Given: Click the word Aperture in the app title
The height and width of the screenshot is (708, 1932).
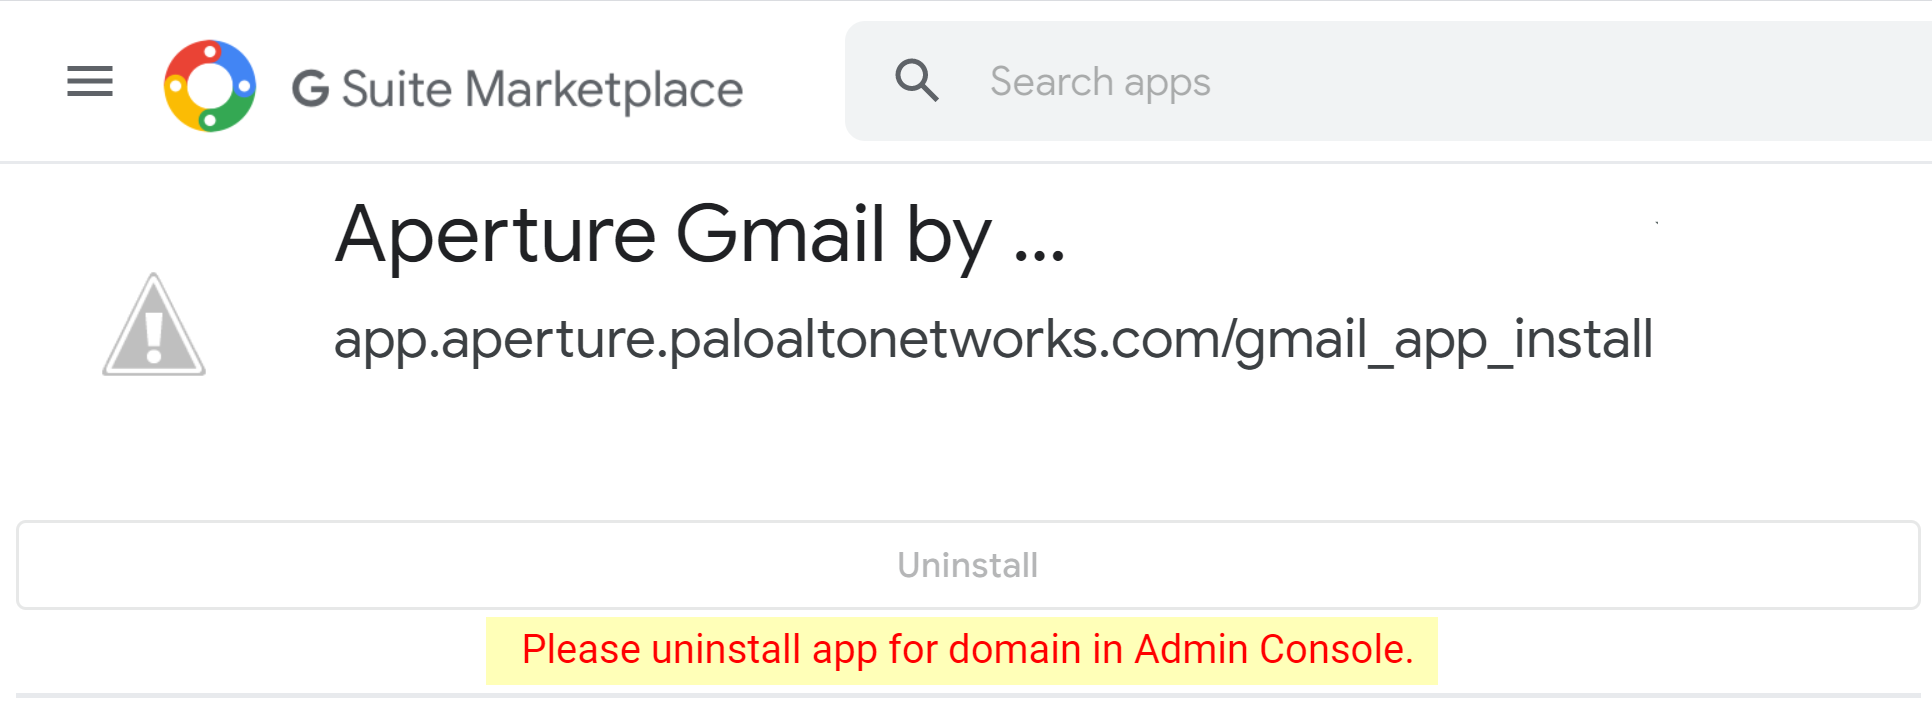Looking at the screenshot, I should [x=496, y=235].
